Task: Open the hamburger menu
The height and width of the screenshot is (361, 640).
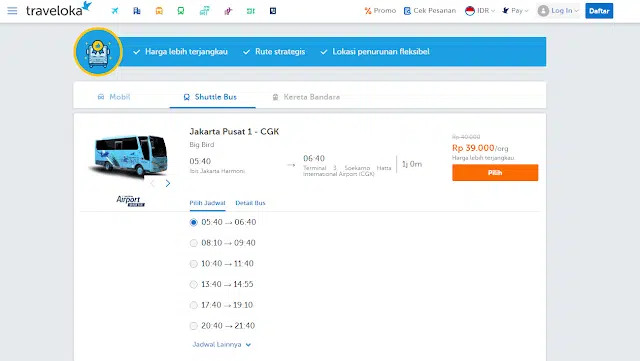Action: (x=12, y=11)
